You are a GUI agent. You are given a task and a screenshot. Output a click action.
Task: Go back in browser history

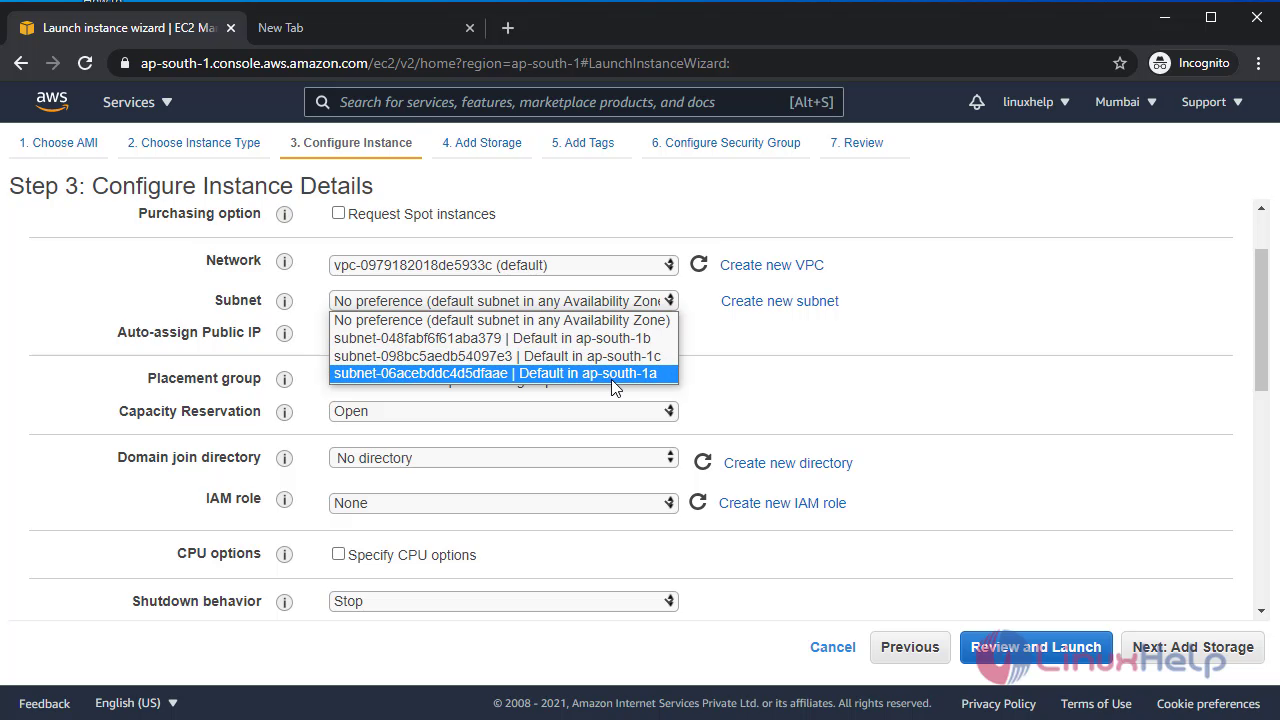[x=21, y=63]
